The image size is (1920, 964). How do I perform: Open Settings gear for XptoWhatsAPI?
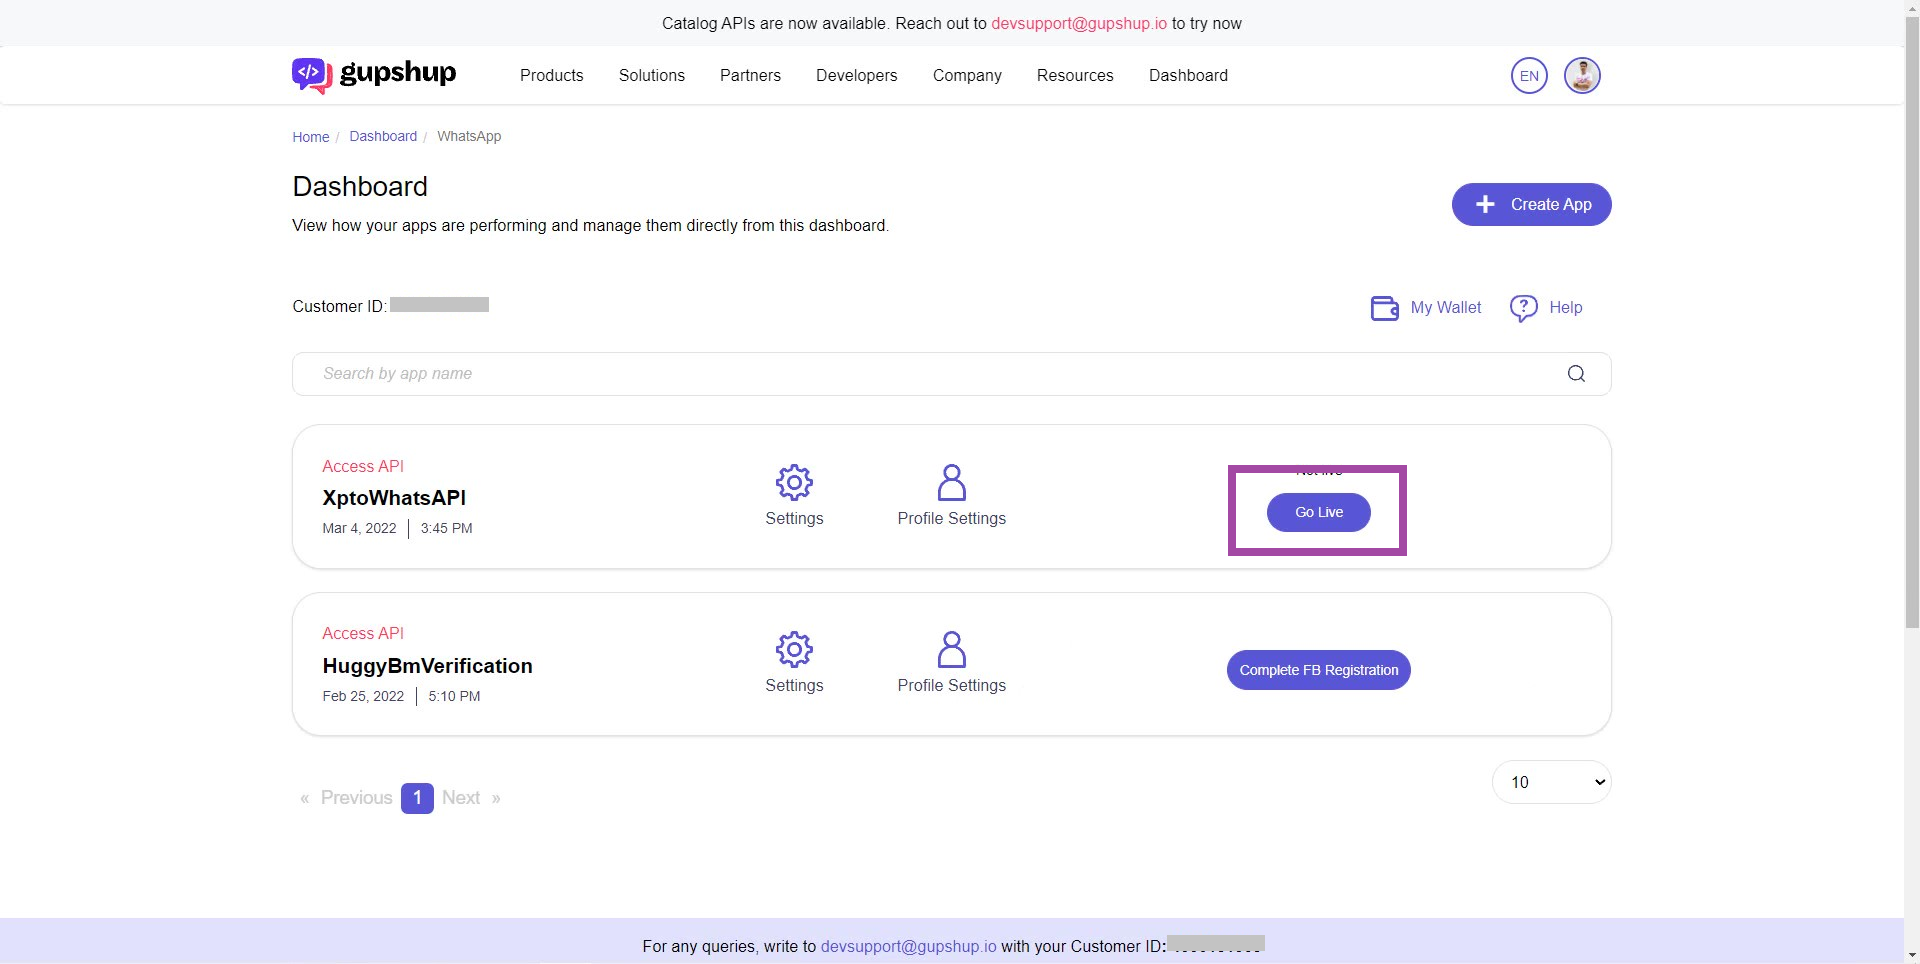794,483
